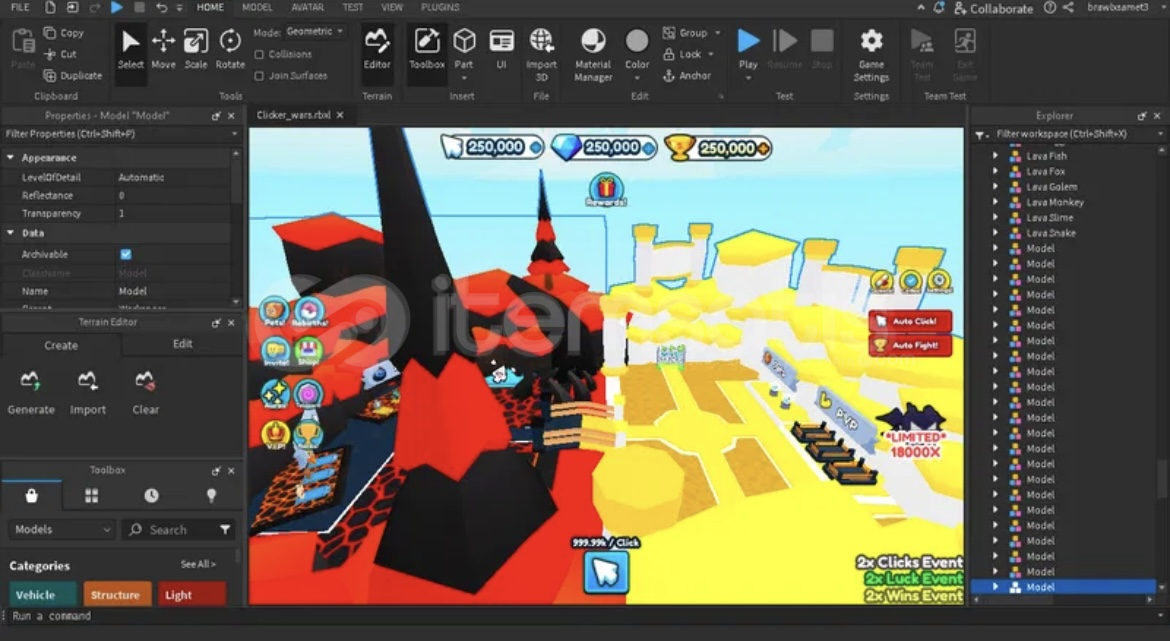Open Toolbox marketplace bag tab
This screenshot has height=641, width=1170.
click(31, 495)
